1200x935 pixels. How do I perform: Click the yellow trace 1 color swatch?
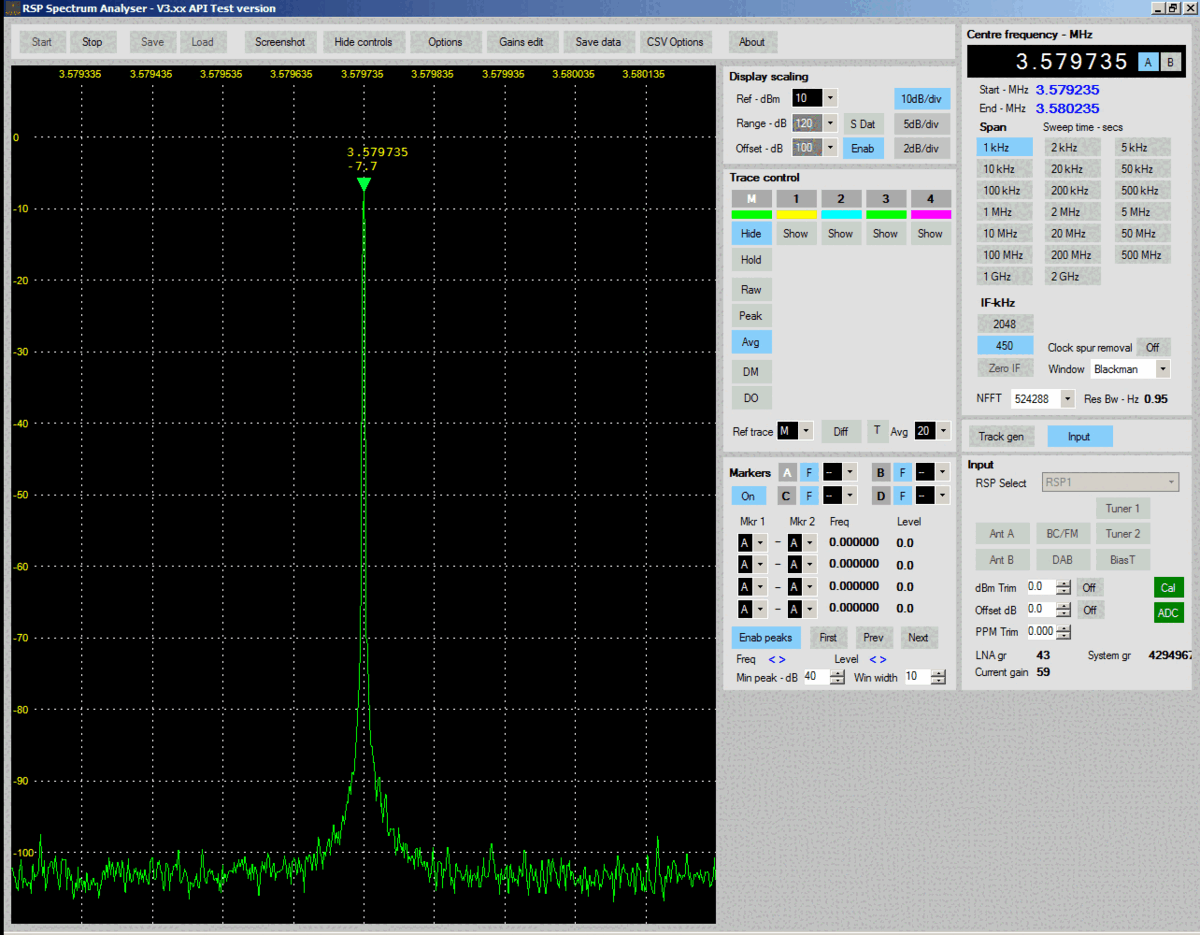coord(796,214)
